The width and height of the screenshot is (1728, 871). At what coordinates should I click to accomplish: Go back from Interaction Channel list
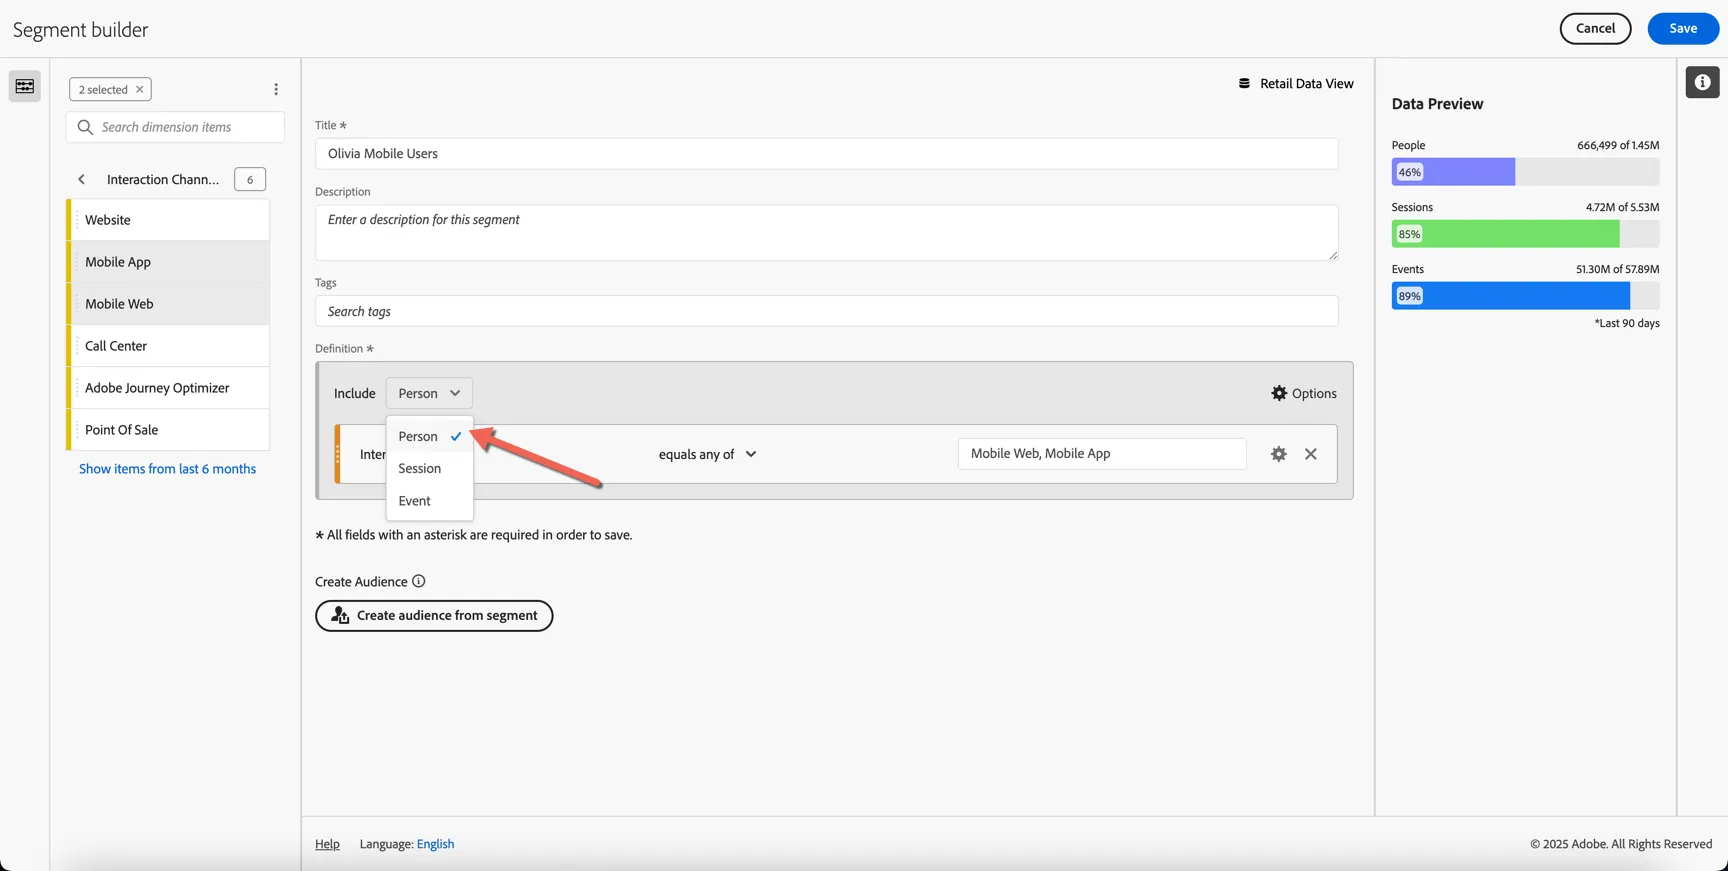pyautogui.click(x=82, y=179)
